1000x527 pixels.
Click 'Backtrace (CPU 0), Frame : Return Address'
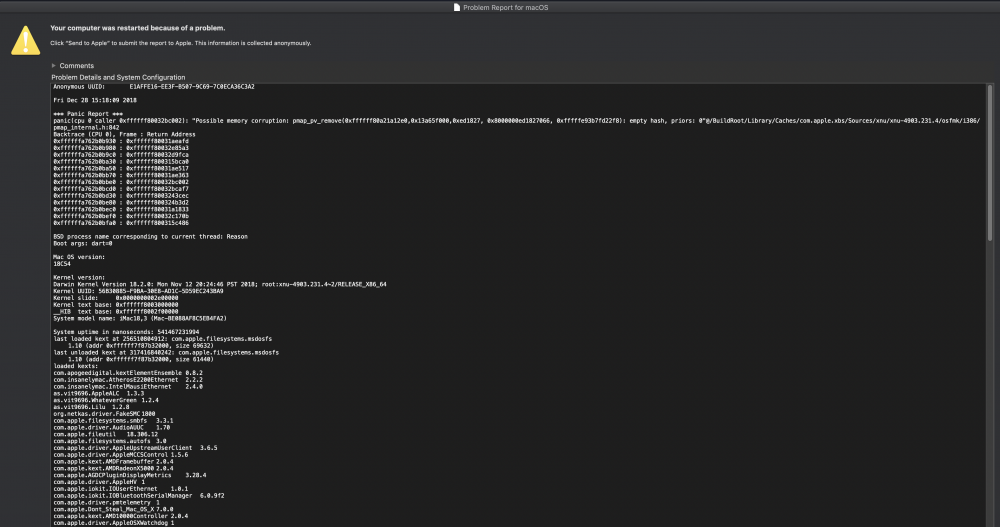[124, 135]
